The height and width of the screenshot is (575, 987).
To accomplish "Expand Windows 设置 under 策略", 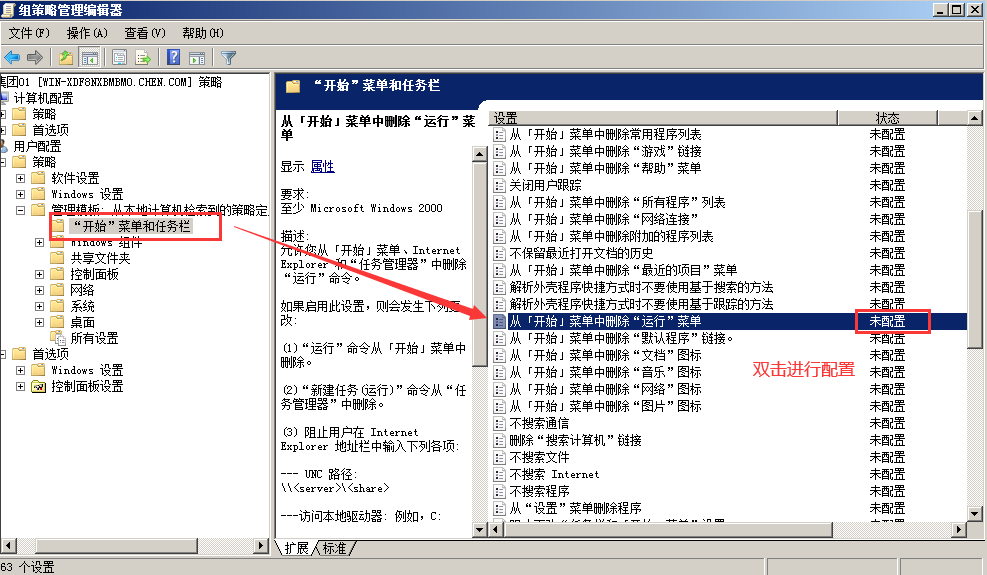I will [x=21, y=195].
